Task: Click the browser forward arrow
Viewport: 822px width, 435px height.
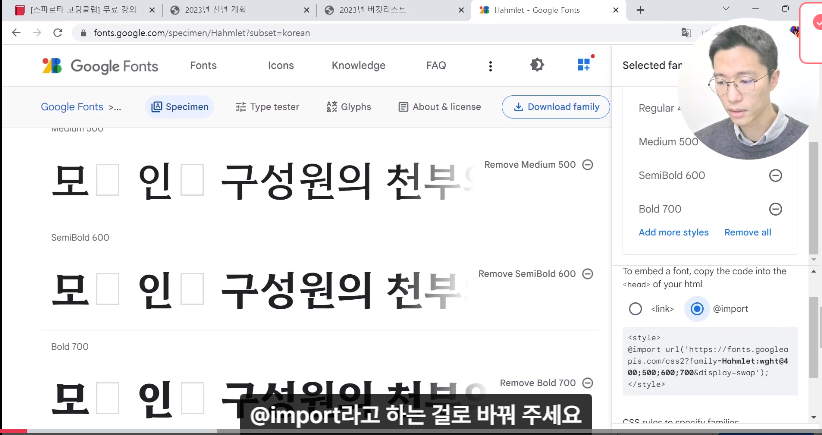Action: coord(37,32)
